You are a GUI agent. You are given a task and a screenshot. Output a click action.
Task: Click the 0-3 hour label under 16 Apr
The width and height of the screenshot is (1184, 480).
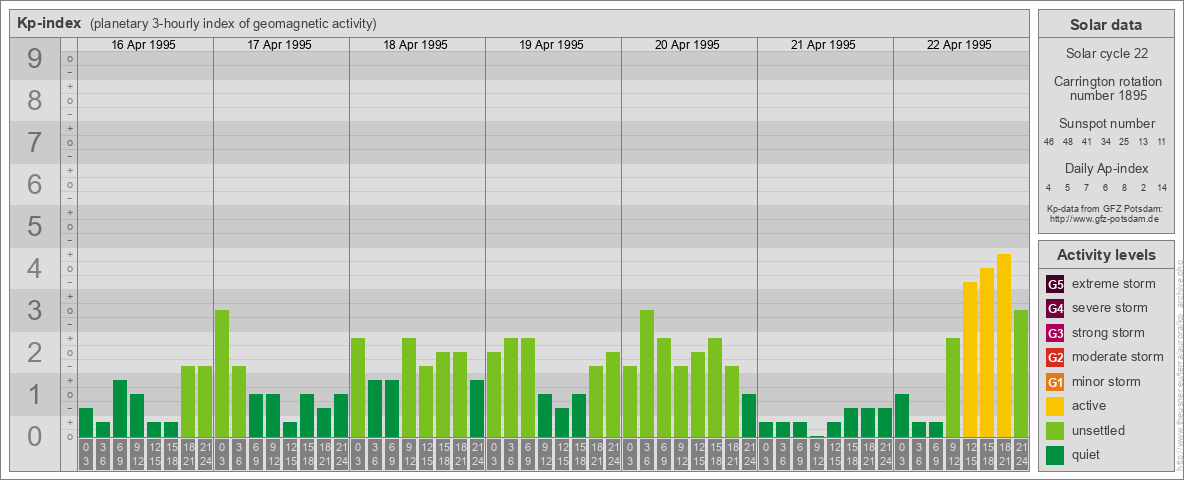coord(85,454)
